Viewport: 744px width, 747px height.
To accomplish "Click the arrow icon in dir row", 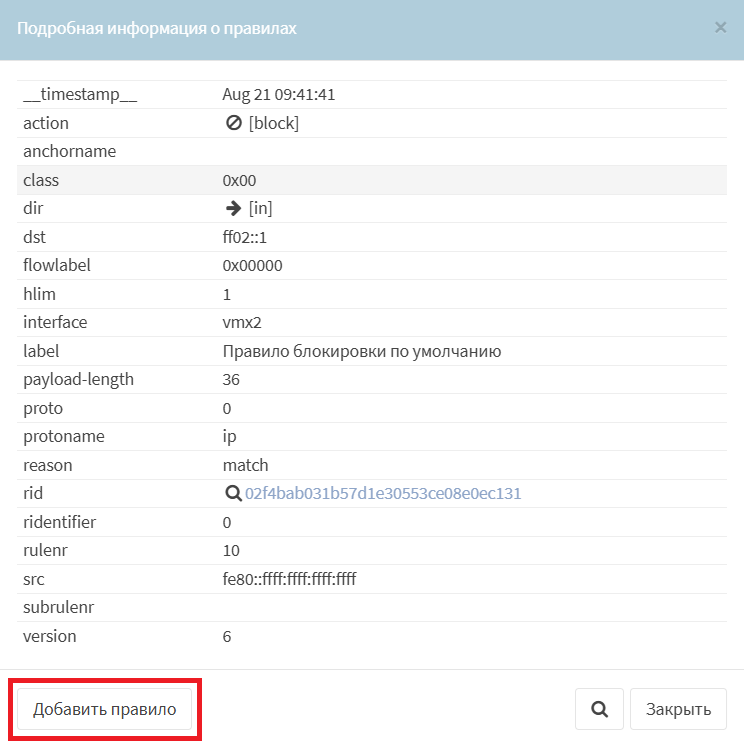I will pos(233,208).
